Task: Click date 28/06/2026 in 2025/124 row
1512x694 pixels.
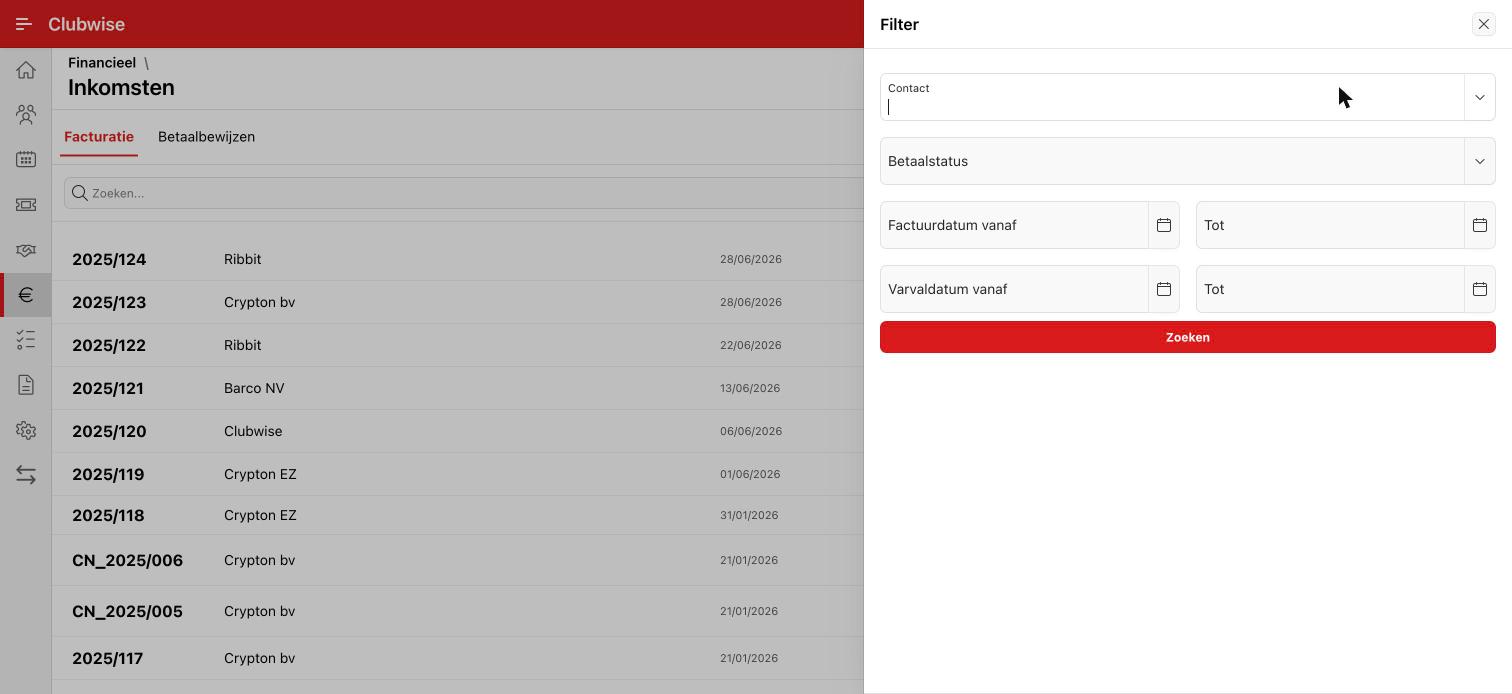Action: 751,259
